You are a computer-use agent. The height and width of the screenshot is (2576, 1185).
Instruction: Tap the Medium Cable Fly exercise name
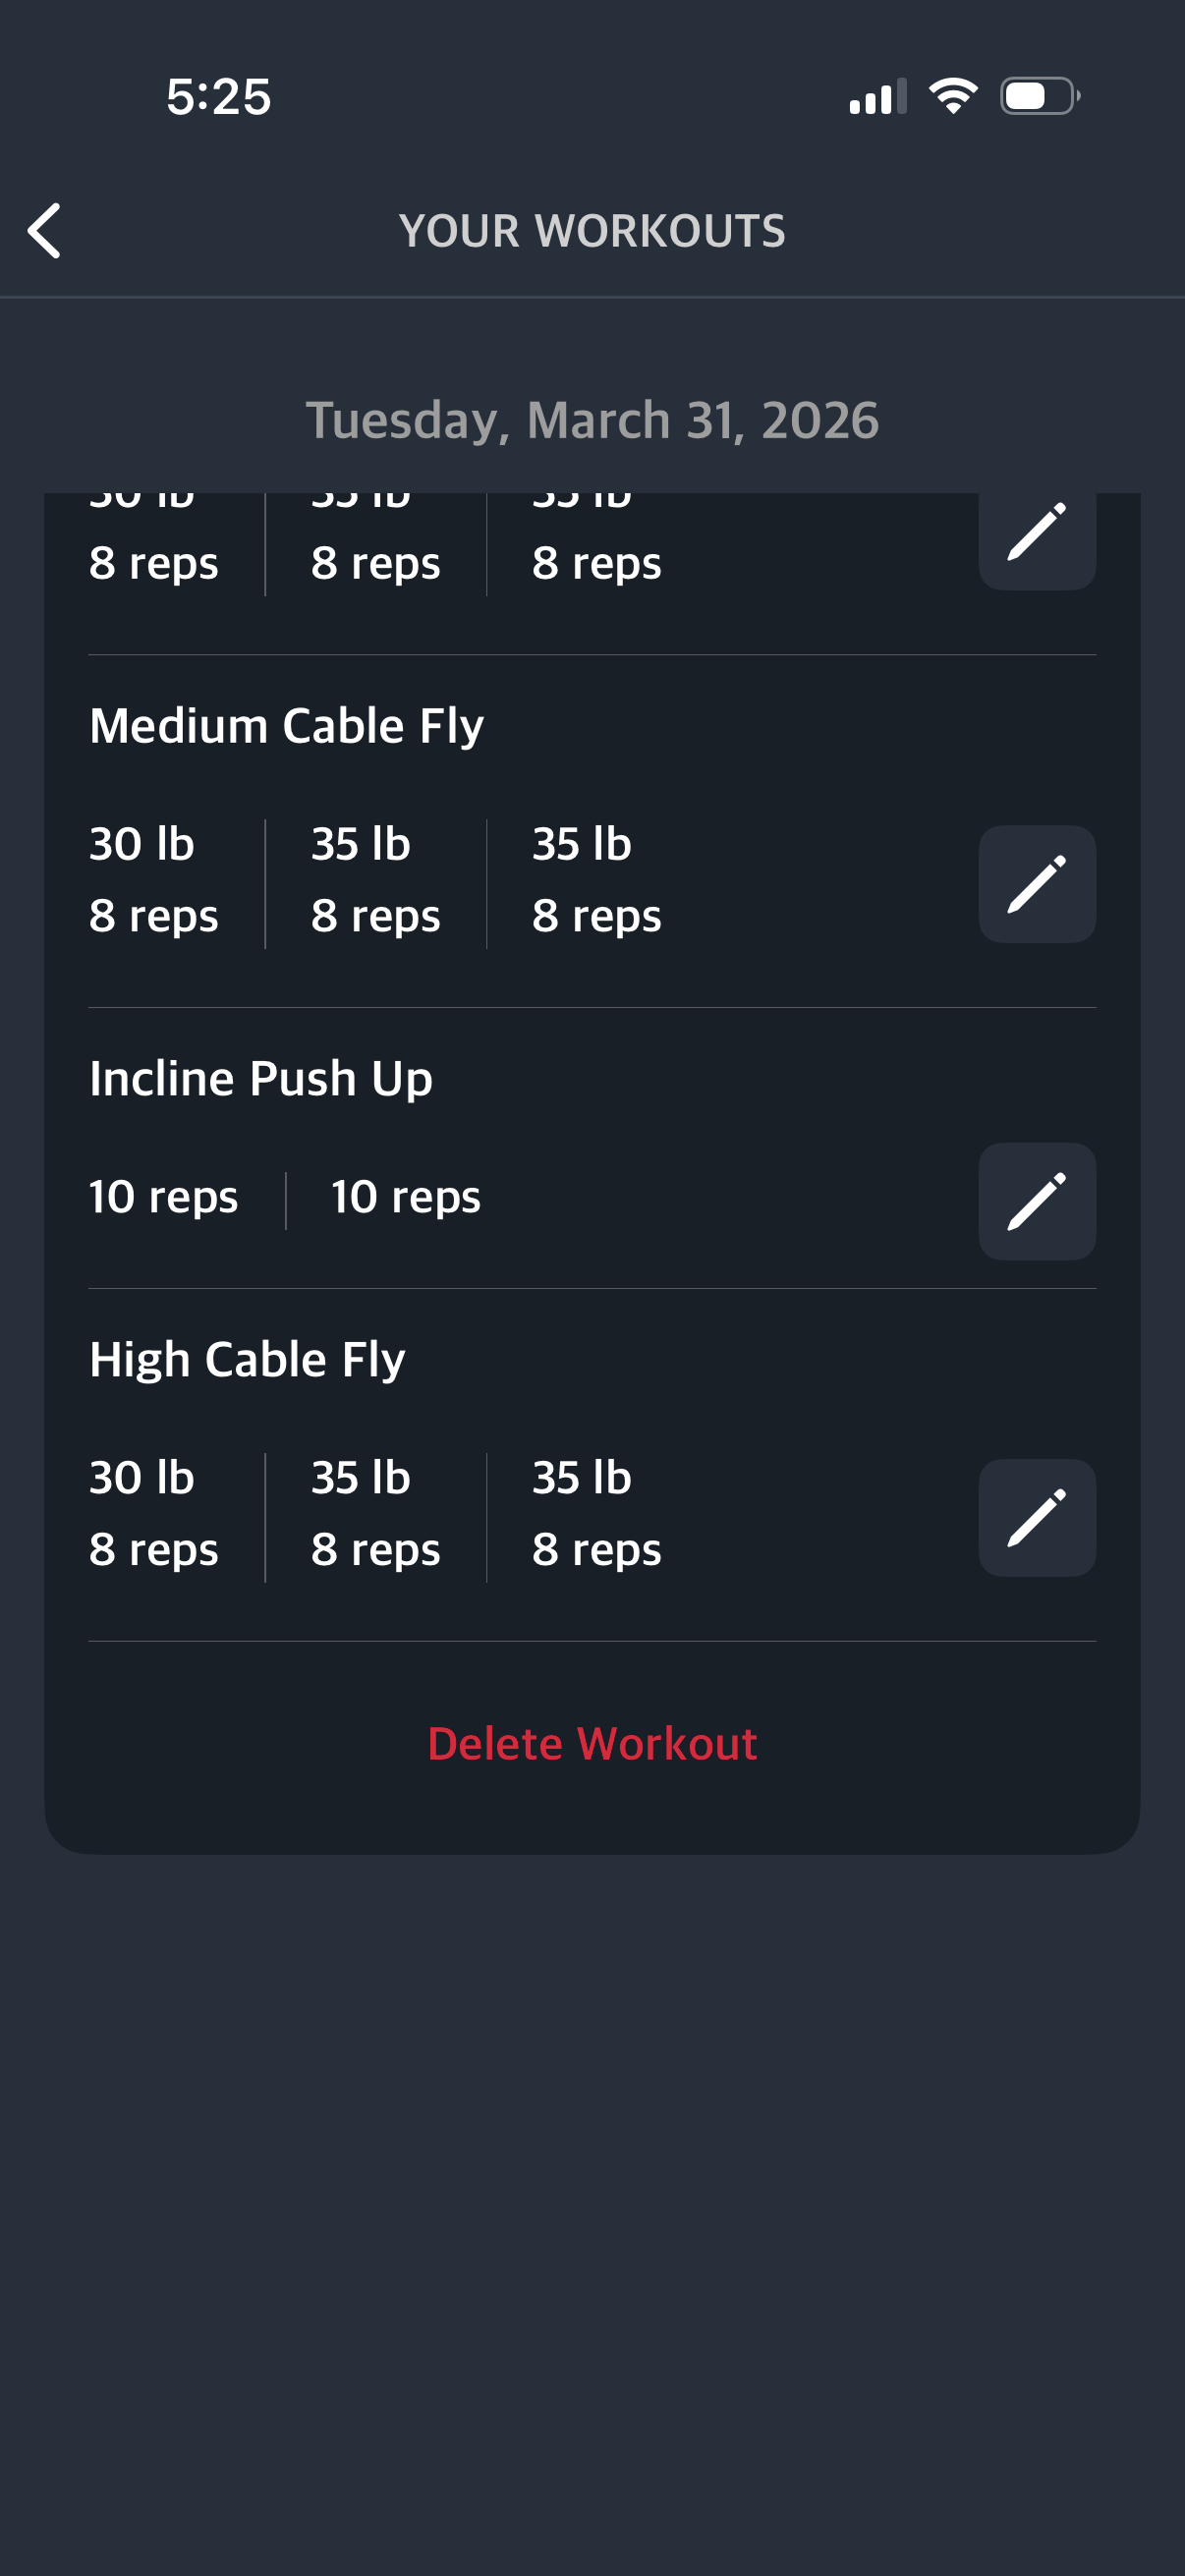click(x=286, y=725)
